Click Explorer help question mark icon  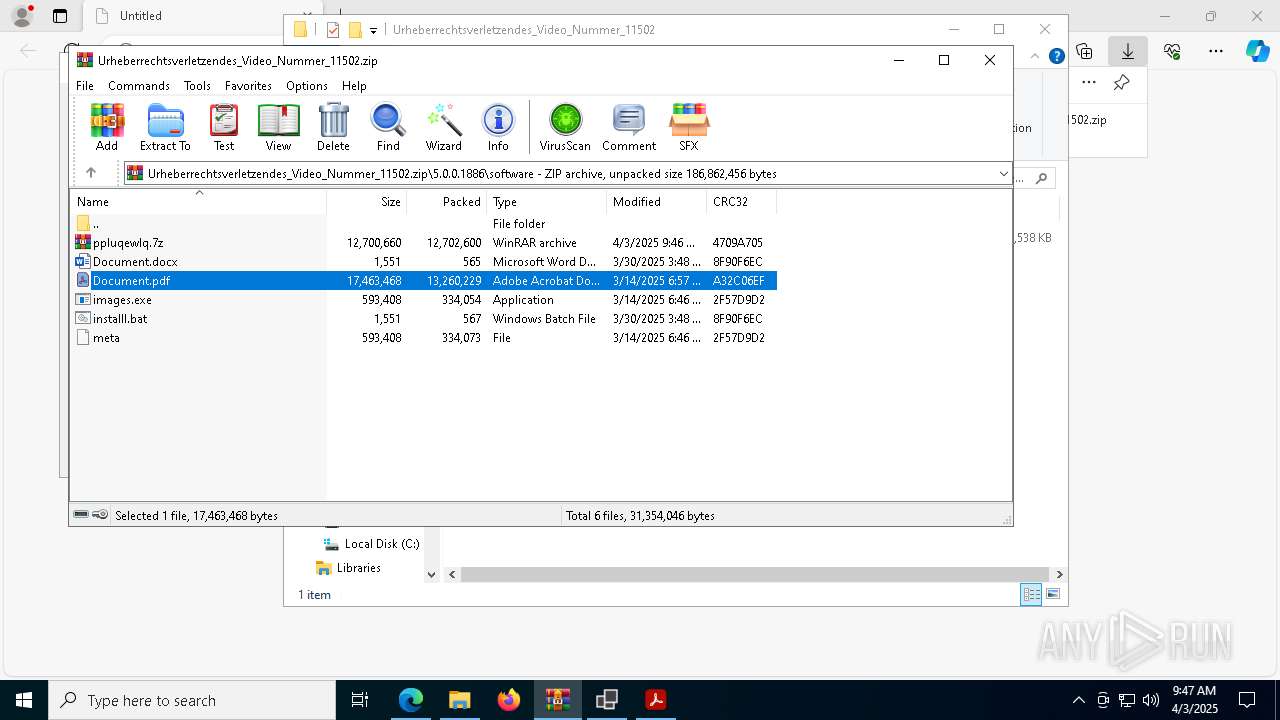(x=1056, y=56)
